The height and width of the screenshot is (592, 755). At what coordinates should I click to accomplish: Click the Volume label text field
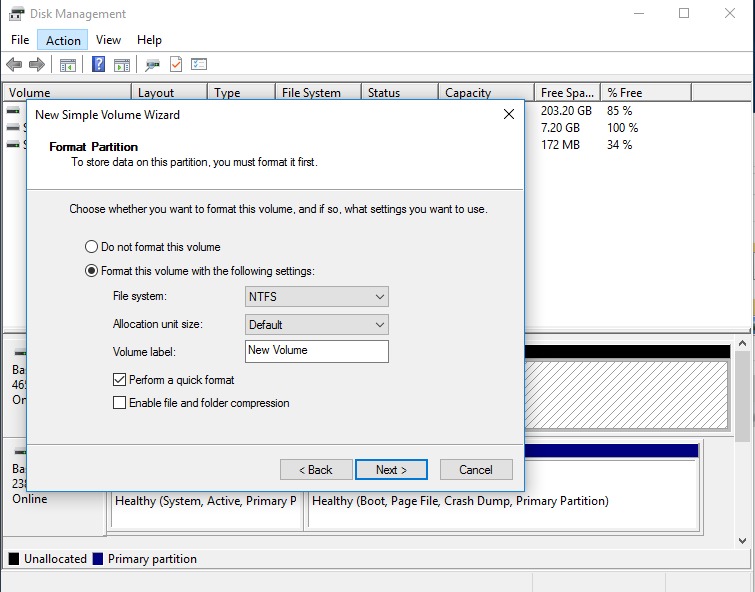[316, 351]
